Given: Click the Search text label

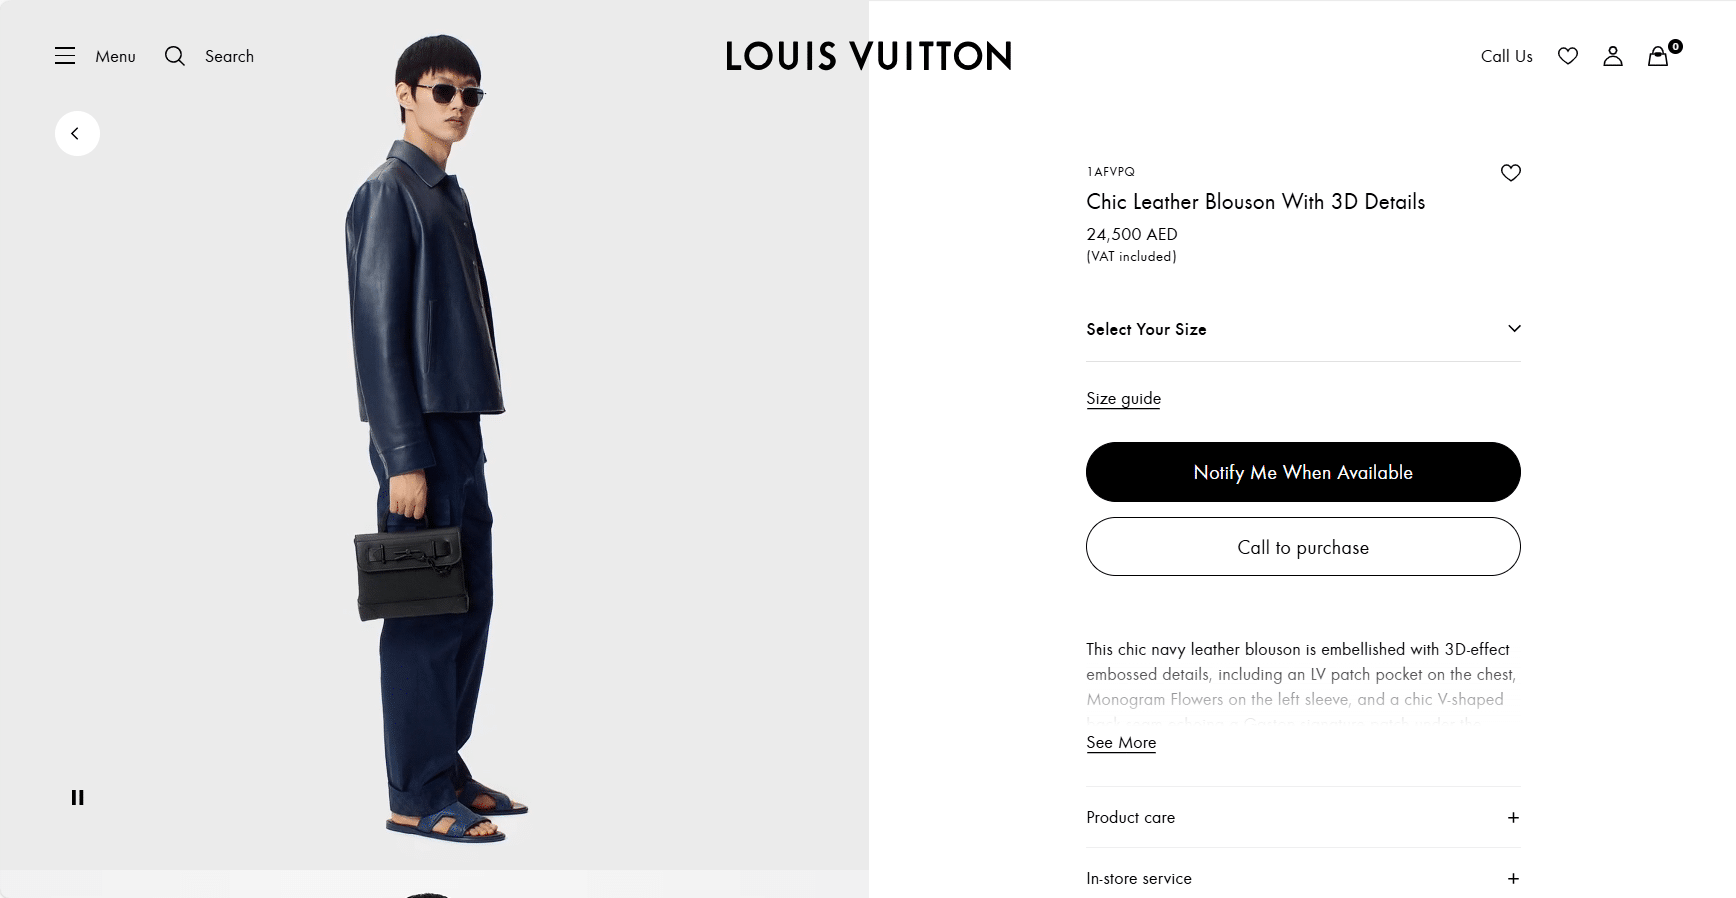Looking at the screenshot, I should (229, 57).
